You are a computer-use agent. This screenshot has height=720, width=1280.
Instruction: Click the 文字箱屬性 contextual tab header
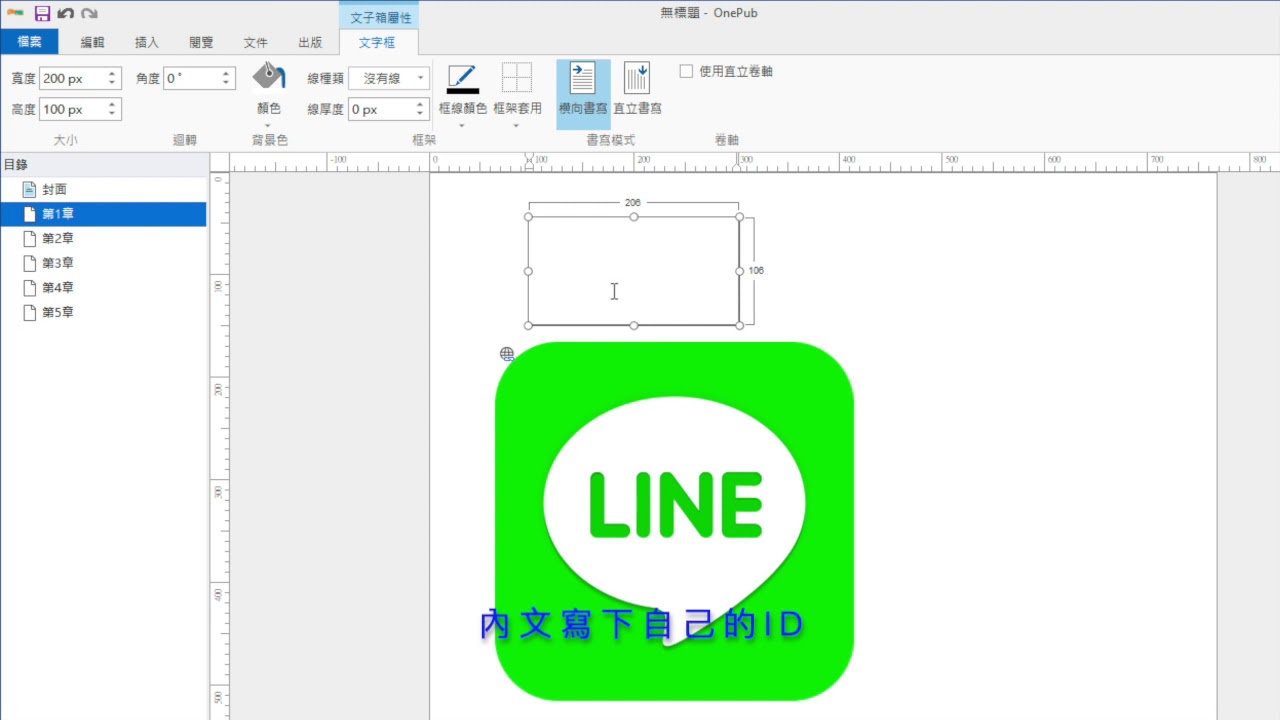tap(380, 17)
